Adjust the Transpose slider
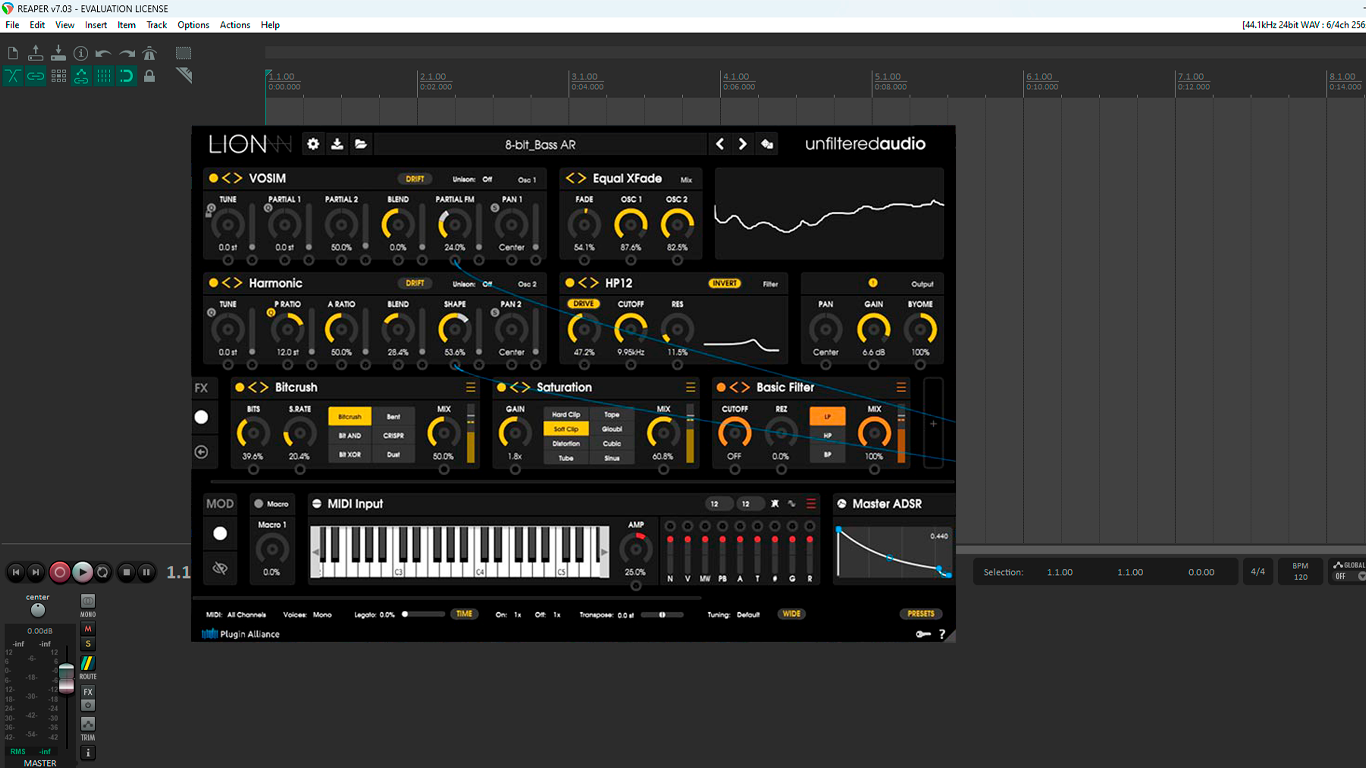This screenshot has height=768, width=1366. point(663,614)
